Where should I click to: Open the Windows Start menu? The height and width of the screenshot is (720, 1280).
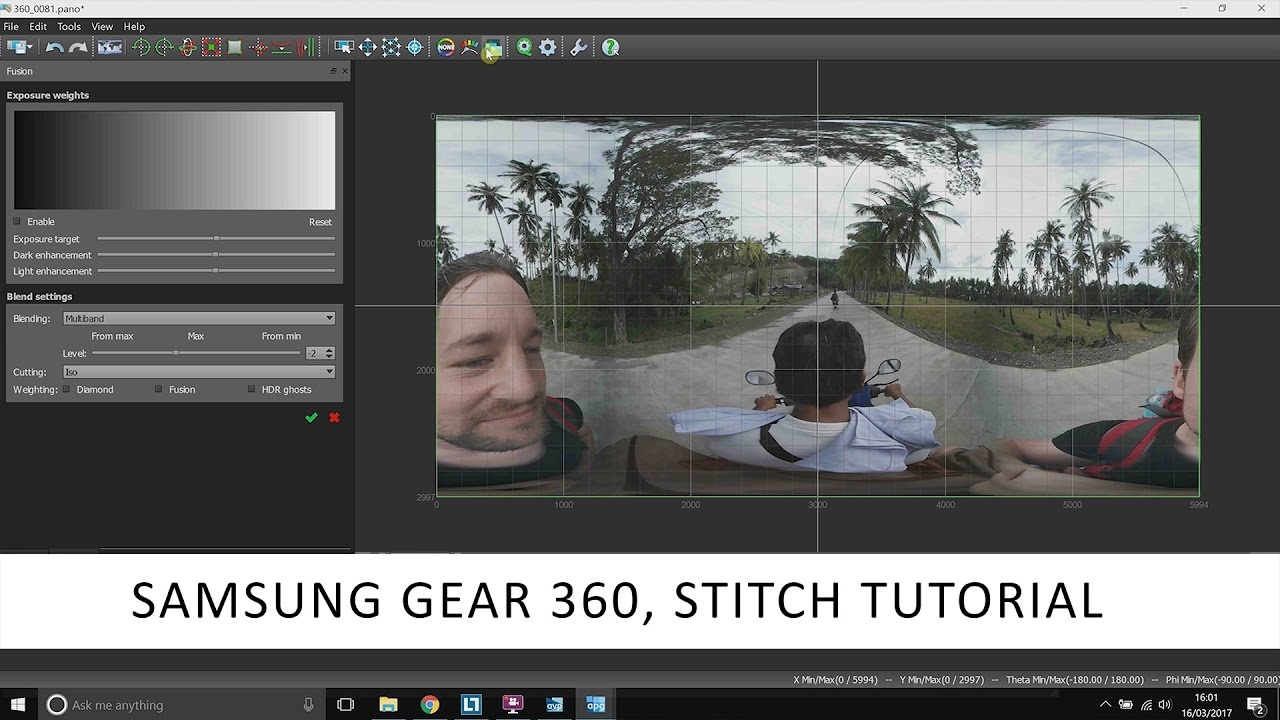click(18, 705)
